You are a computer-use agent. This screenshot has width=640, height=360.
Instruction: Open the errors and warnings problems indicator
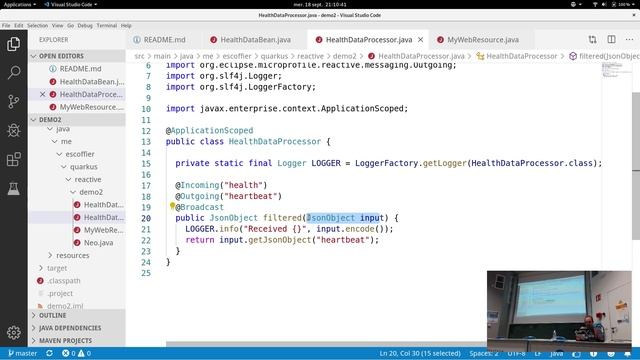(x=76, y=353)
